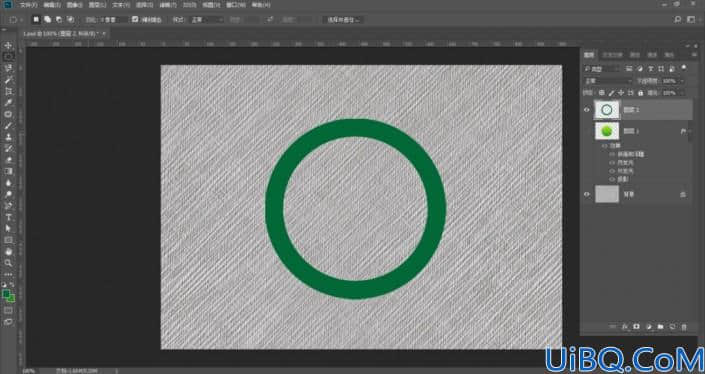Screen dimensions: 705x374
Task: Click New Selection mode icon
Action: tap(36, 19)
